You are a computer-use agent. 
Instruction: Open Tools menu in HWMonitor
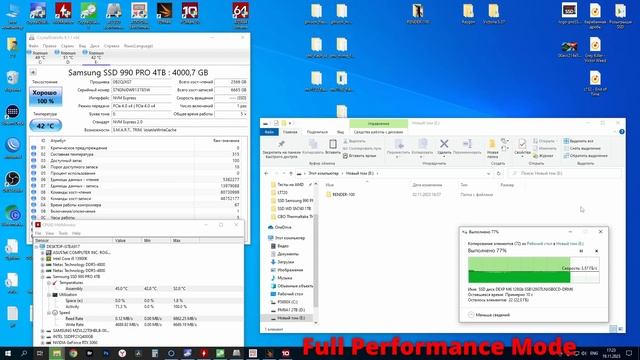(x=63, y=233)
